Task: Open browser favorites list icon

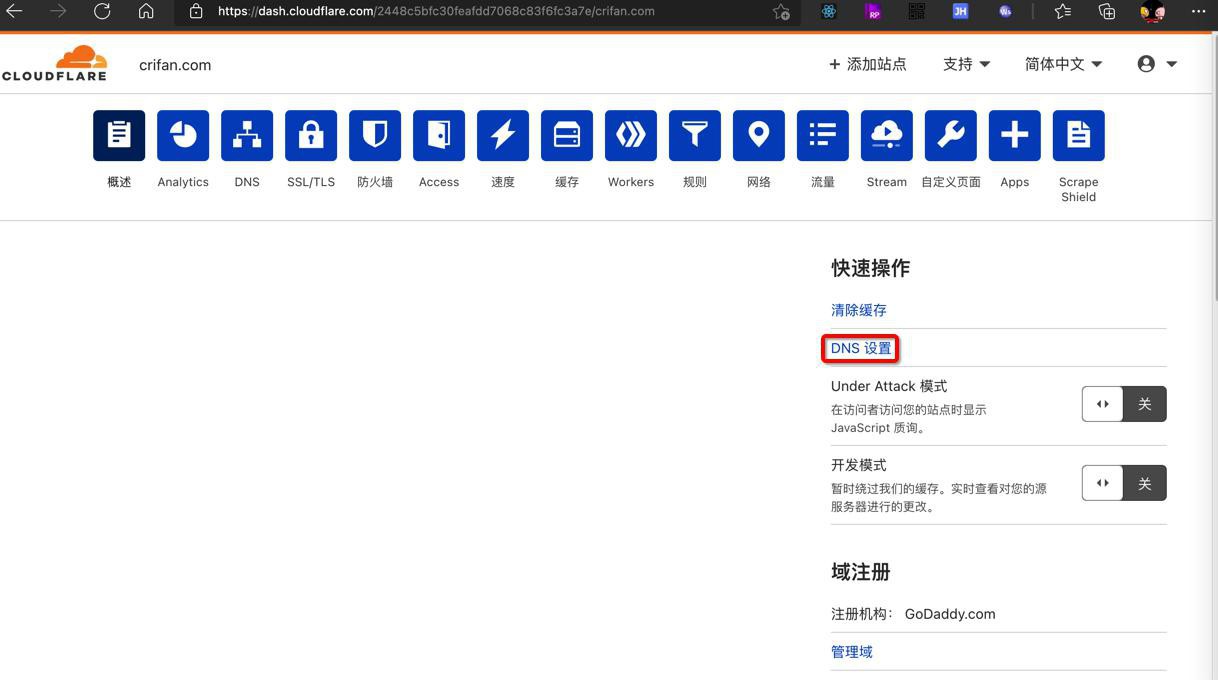Action: pyautogui.click(x=1063, y=11)
